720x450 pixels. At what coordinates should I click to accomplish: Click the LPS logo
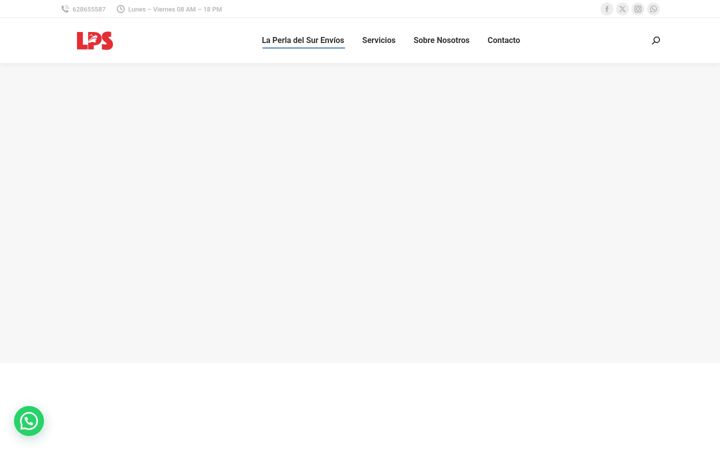click(x=95, y=40)
